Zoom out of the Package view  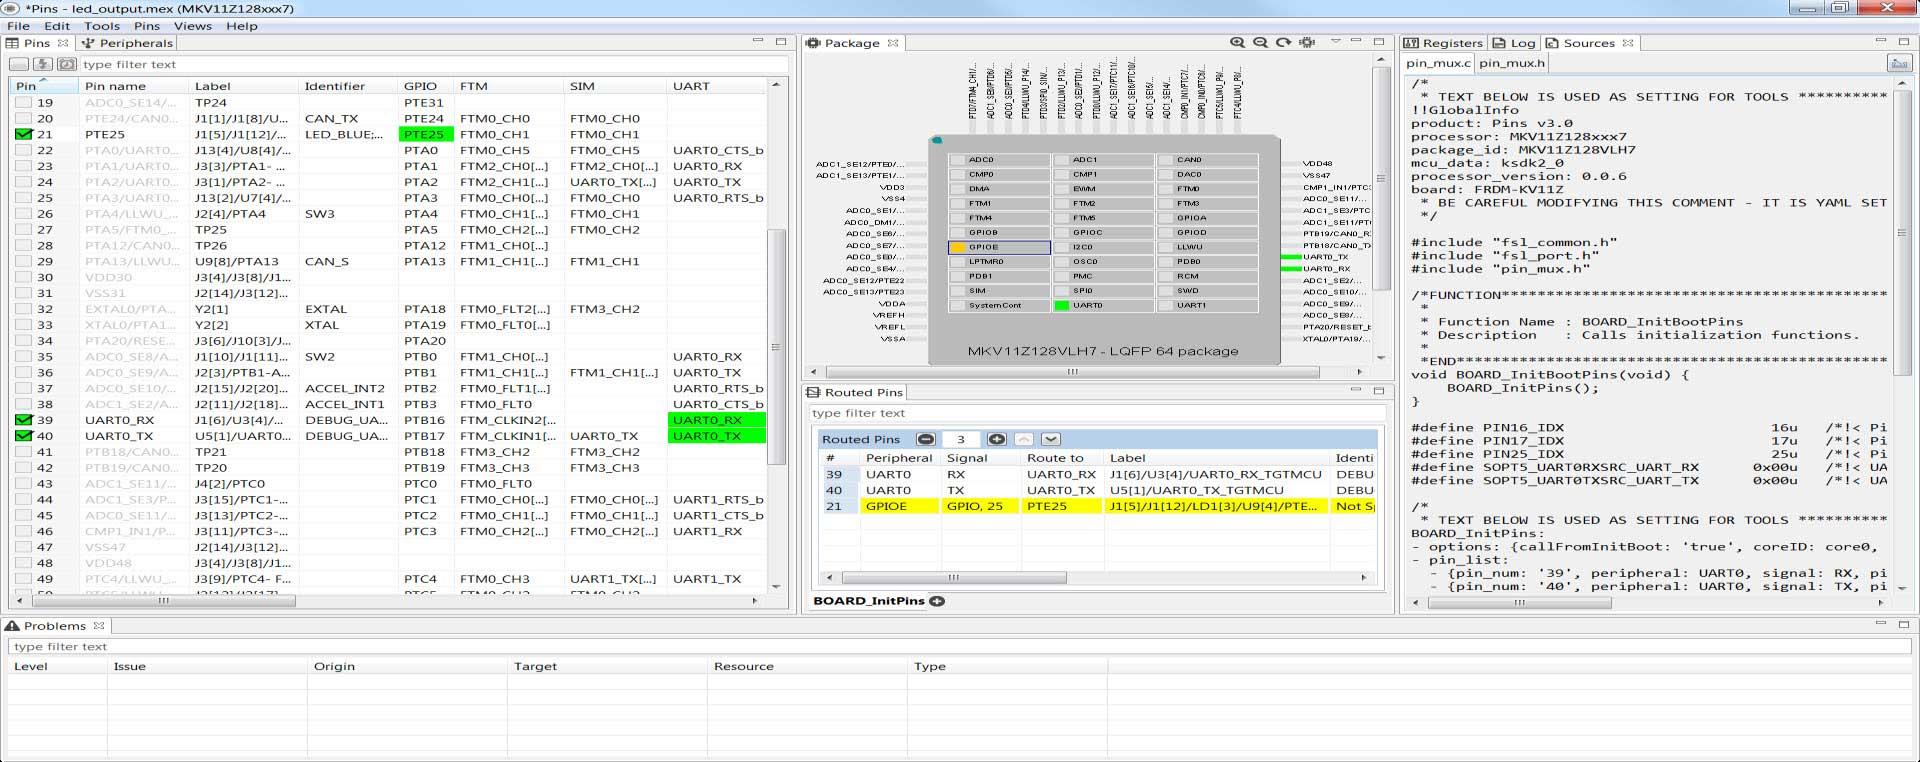pyautogui.click(x=1260, y=43)
